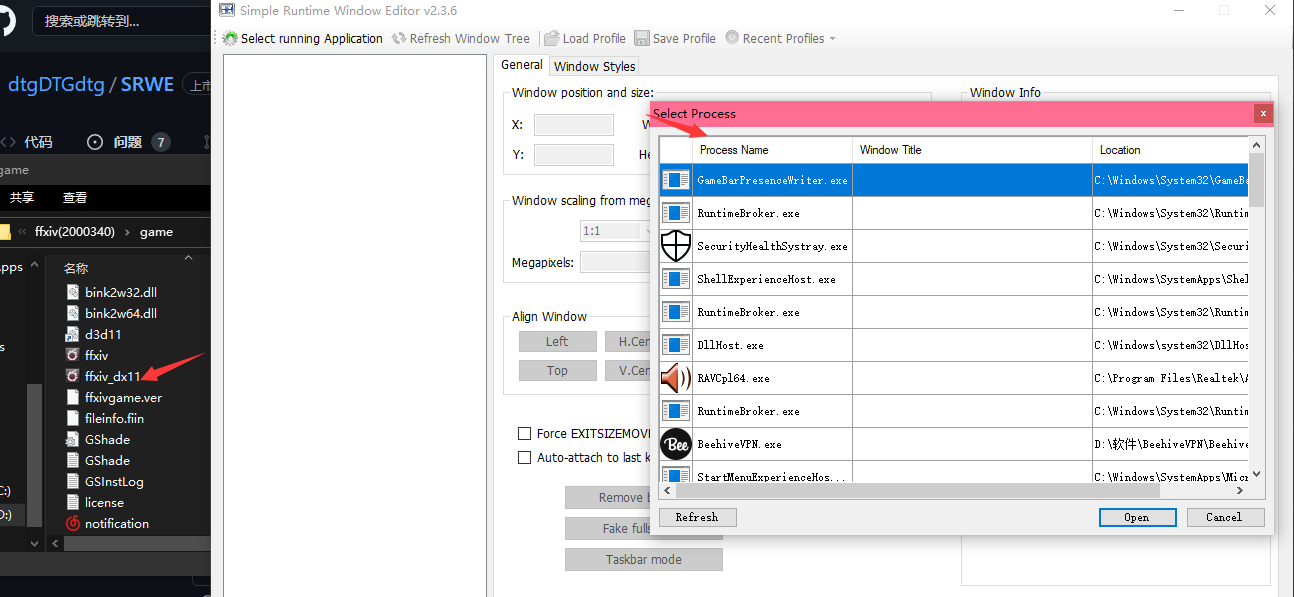Click the Explorer file list horizontal scrollbar
Image resolution: width=1294 pixels, height=597 pixels.
135,544
